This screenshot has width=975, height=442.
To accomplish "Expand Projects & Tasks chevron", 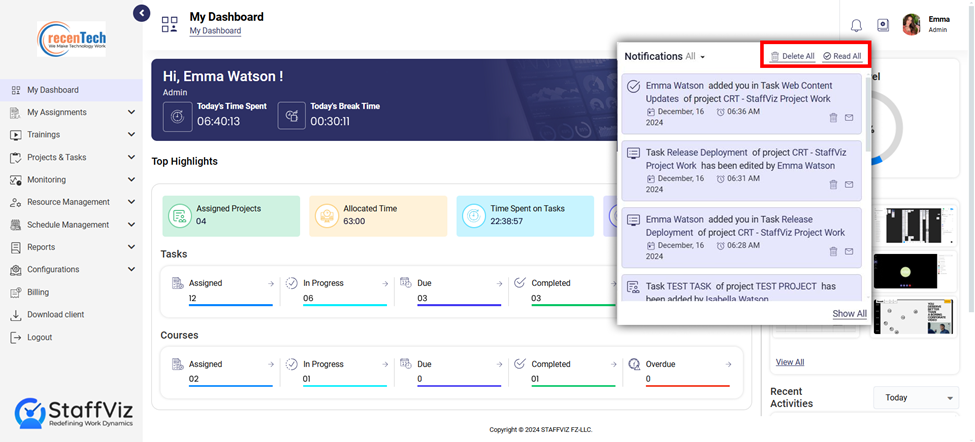I will click(x=131, y=157).
